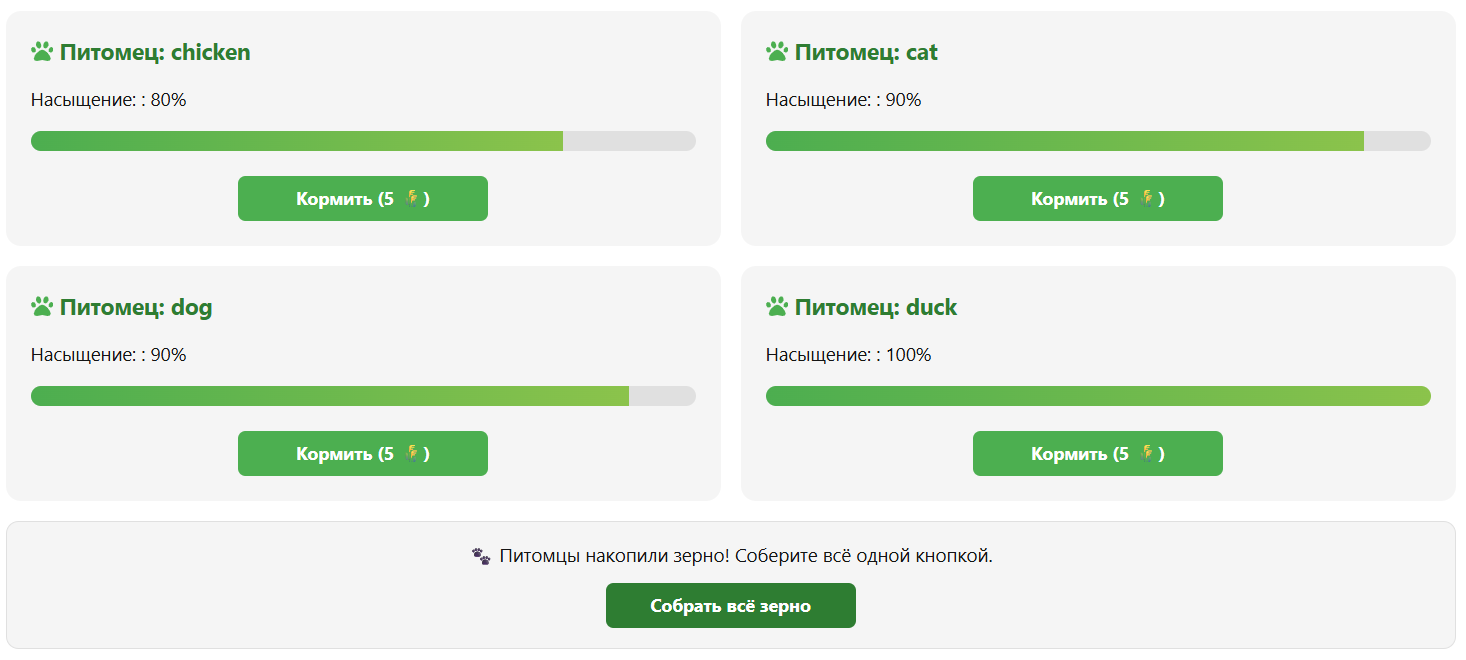1466x660 pixels.
Task: Click grain icon on chicken's feed button
Action: click(x=411, y=198)
